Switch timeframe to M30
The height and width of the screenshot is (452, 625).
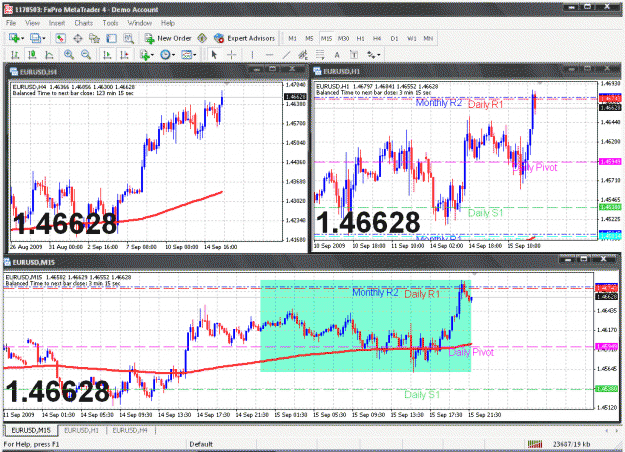coord(343,38)
